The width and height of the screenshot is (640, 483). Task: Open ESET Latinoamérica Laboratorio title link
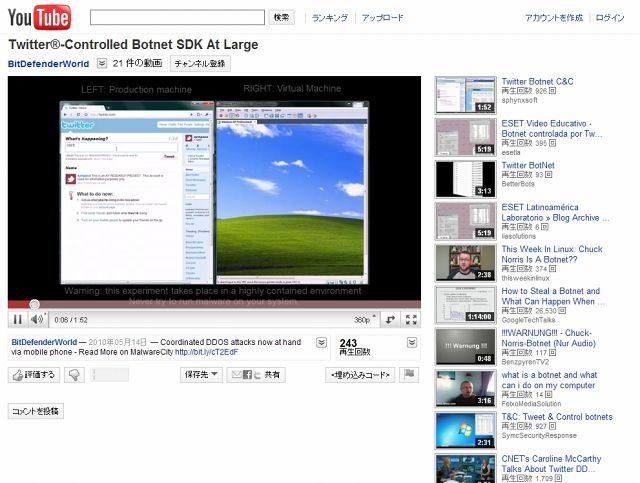[555, 212]
